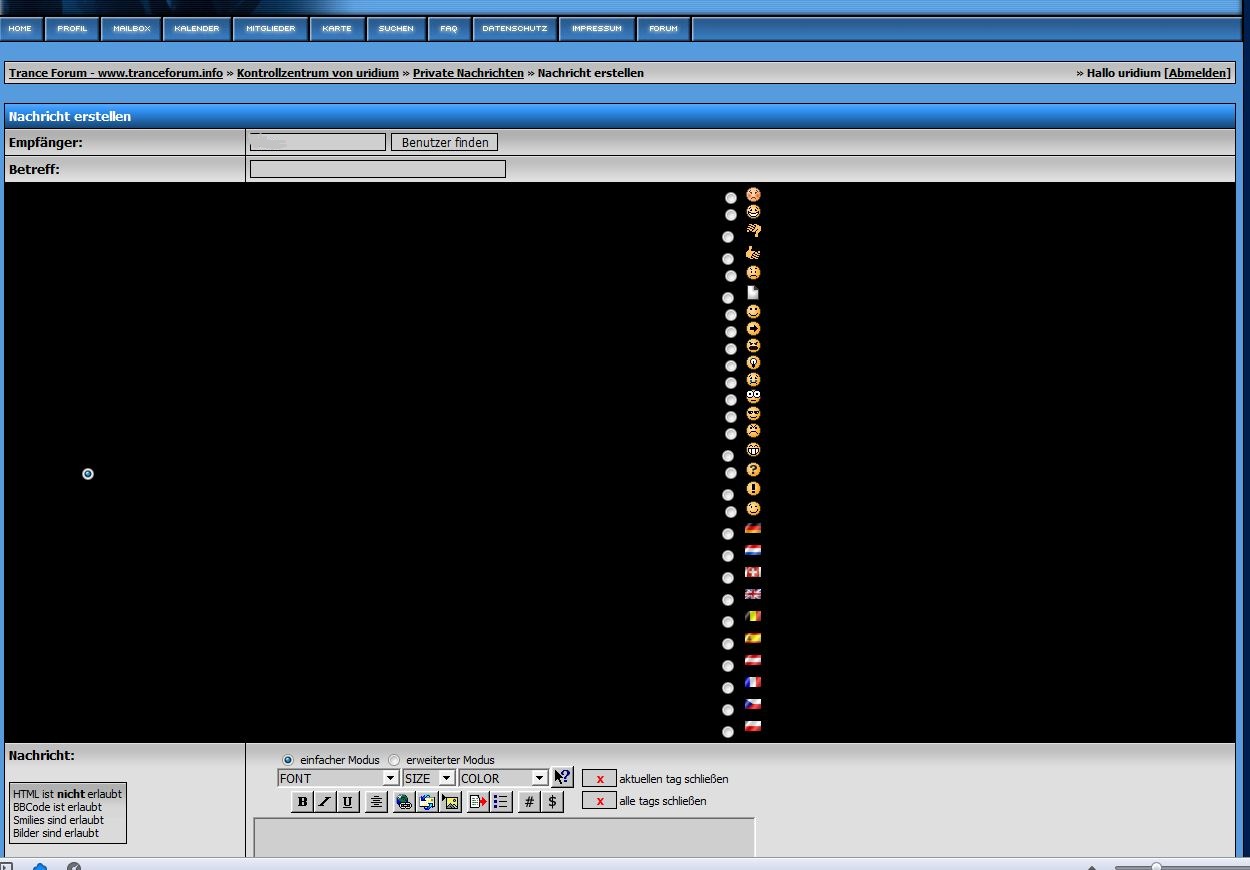Apply italic formatting in the editor toolbar
This screenshot has height=870, width=1250.
coord(325,802)
